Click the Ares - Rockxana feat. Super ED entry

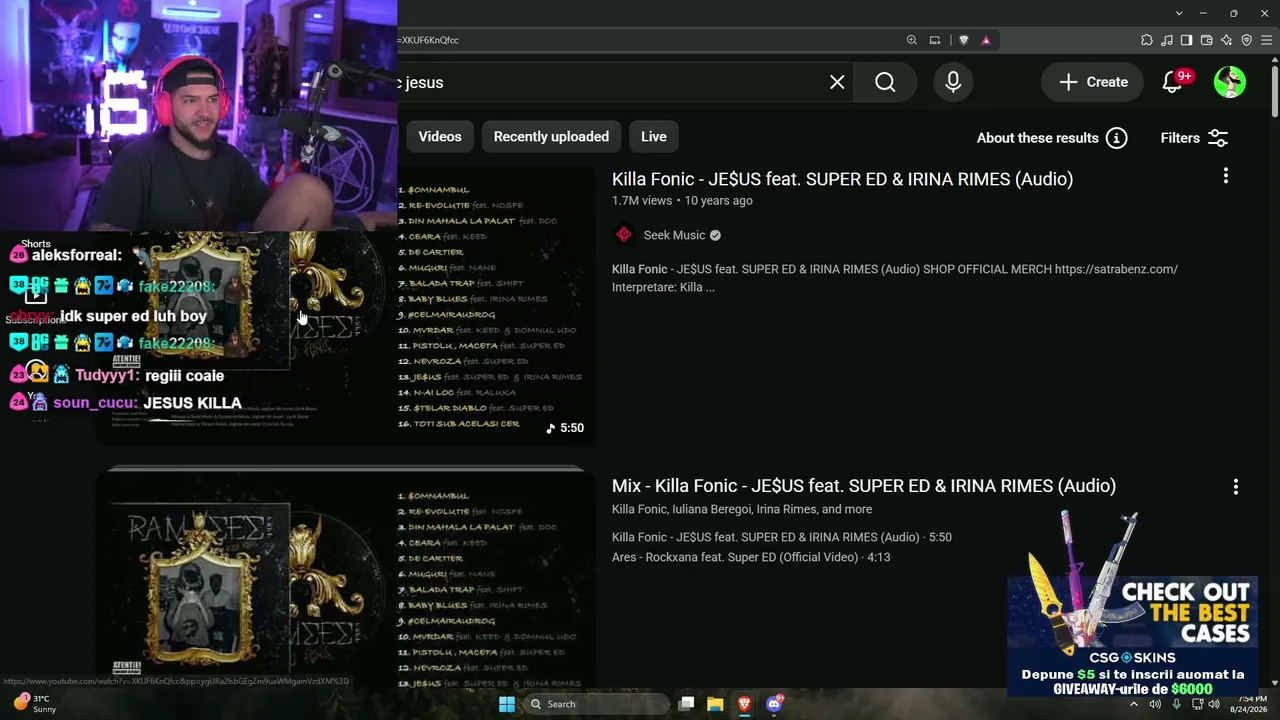click(751, 557)
